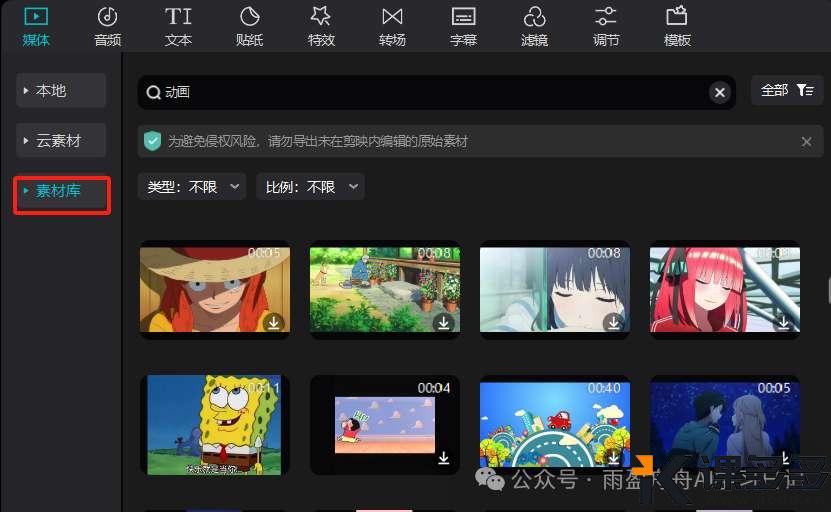
Task: Open the 全部 filter button
Action: click(x=787, y=90)
